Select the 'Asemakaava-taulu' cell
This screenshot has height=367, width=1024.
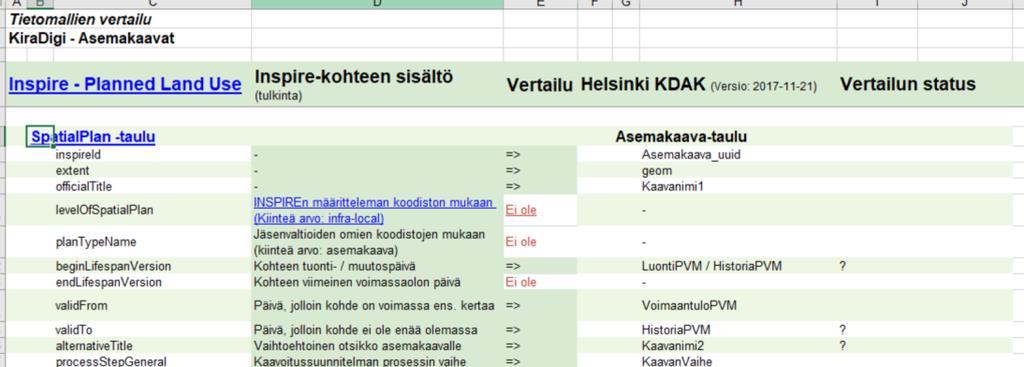click(681, 136)
